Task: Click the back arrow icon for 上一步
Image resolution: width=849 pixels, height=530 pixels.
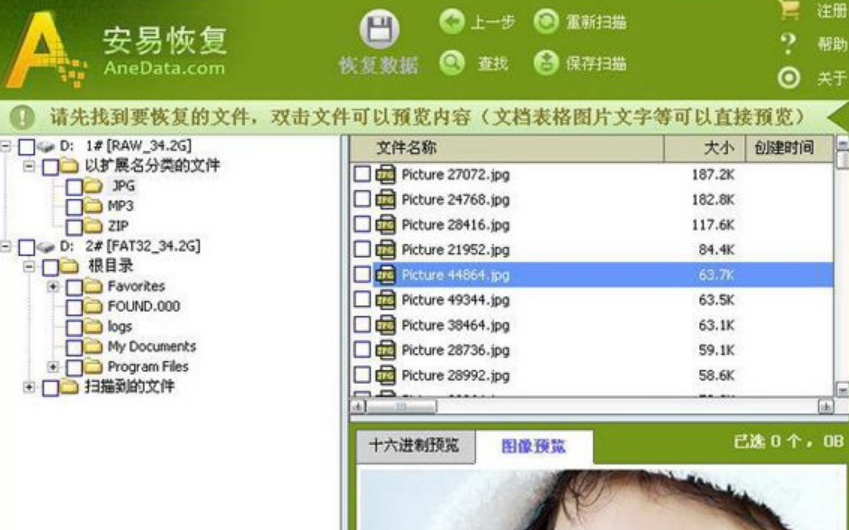Action: (452, 22)
